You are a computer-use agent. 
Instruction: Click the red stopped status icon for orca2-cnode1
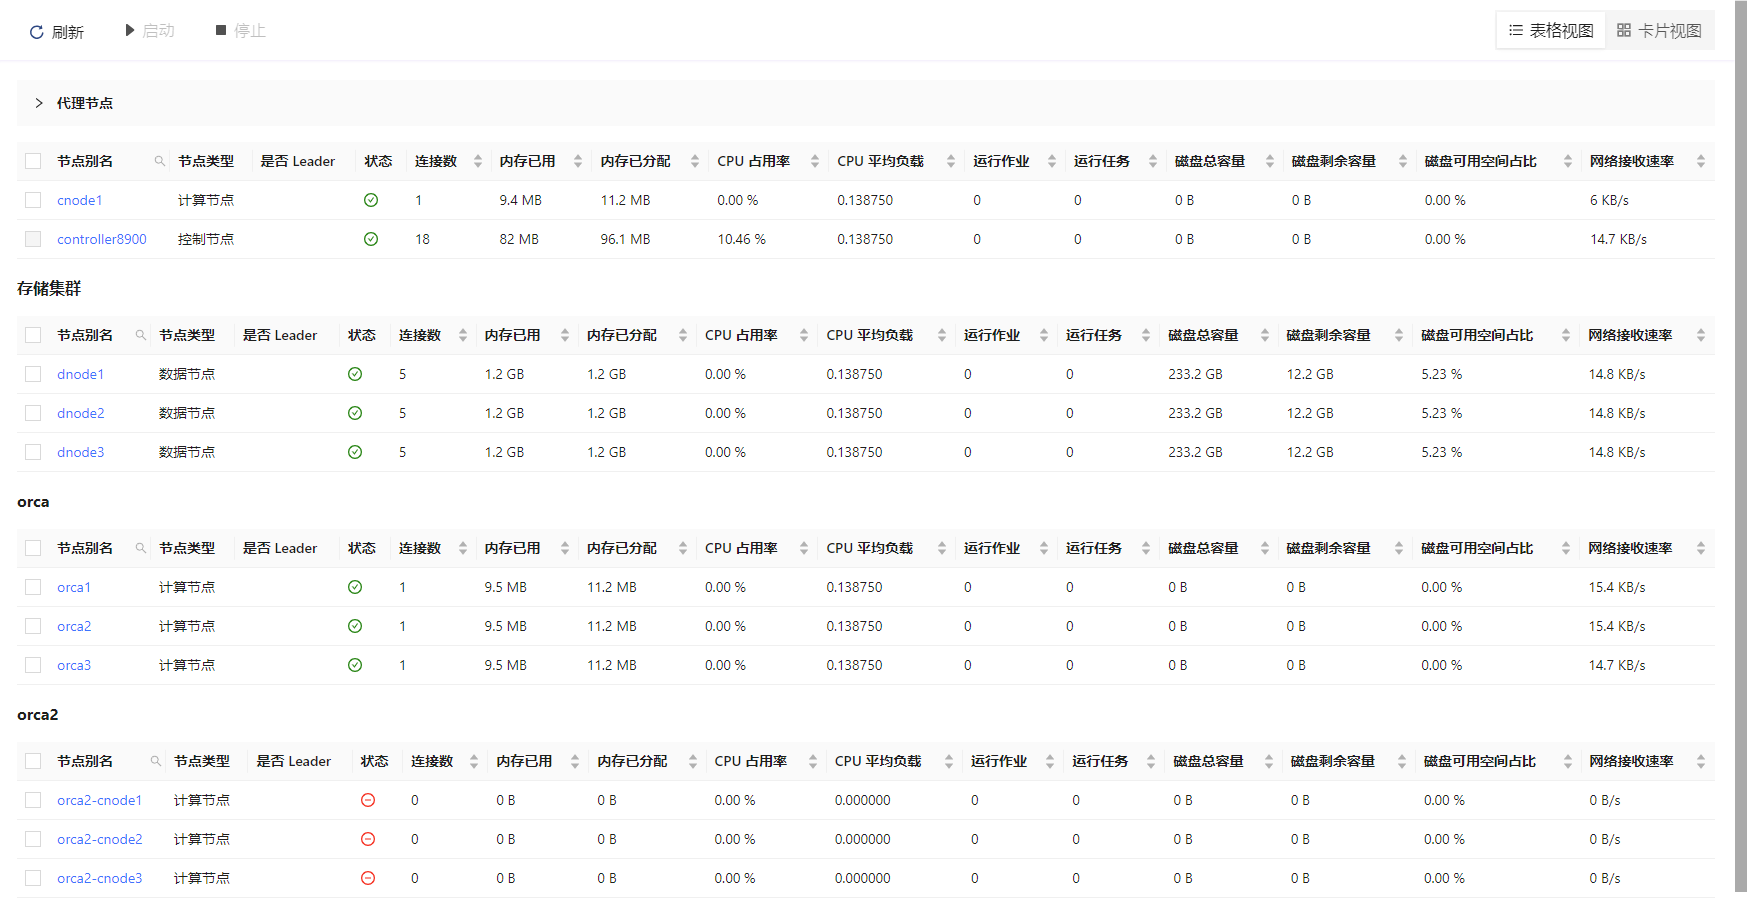368,800
